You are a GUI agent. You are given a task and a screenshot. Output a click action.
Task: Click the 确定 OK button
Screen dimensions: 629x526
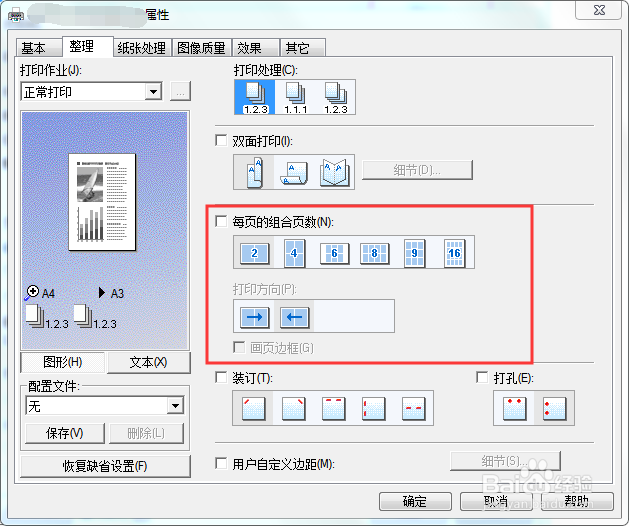coord(415,502)
